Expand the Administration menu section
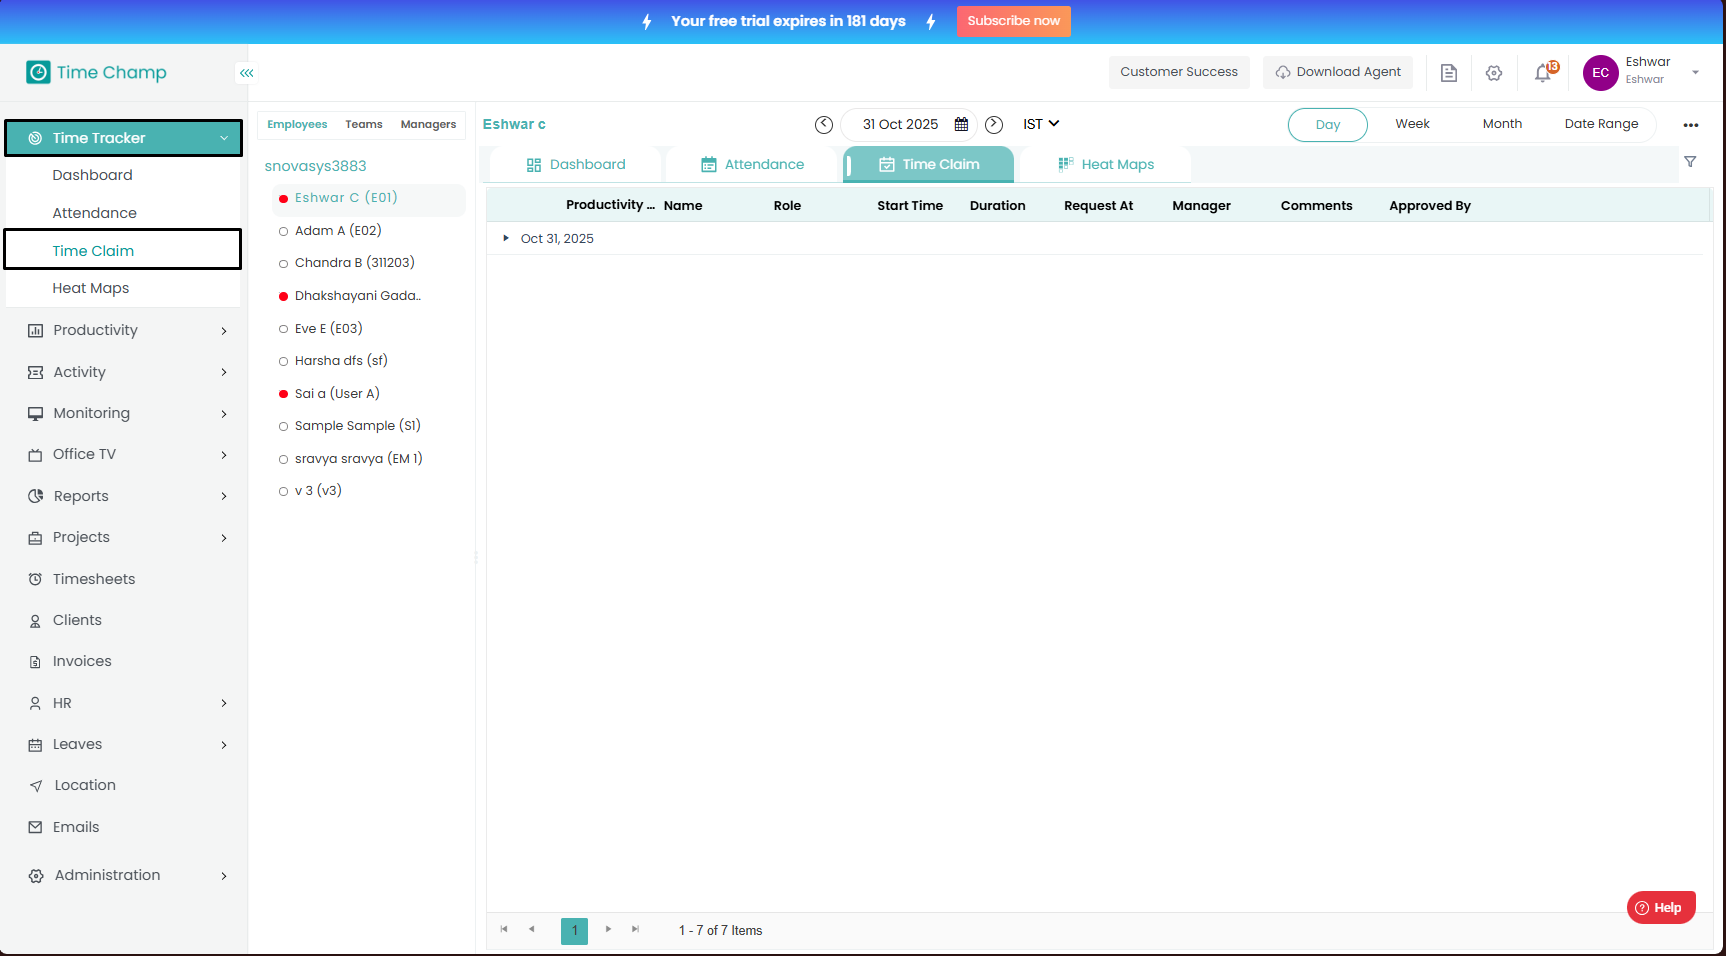The width and height of the screenshot is (1726, 956). (x=224, y=876)
